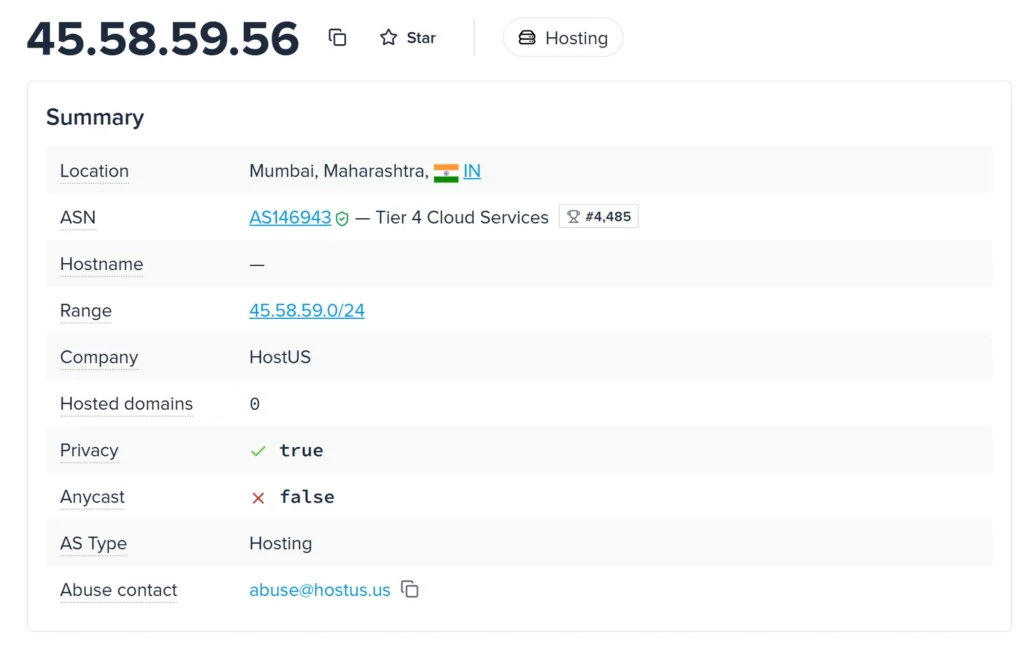Click the #4,485 rank badge
Viewport: 1024px width, 646px height.
[599, 217]
